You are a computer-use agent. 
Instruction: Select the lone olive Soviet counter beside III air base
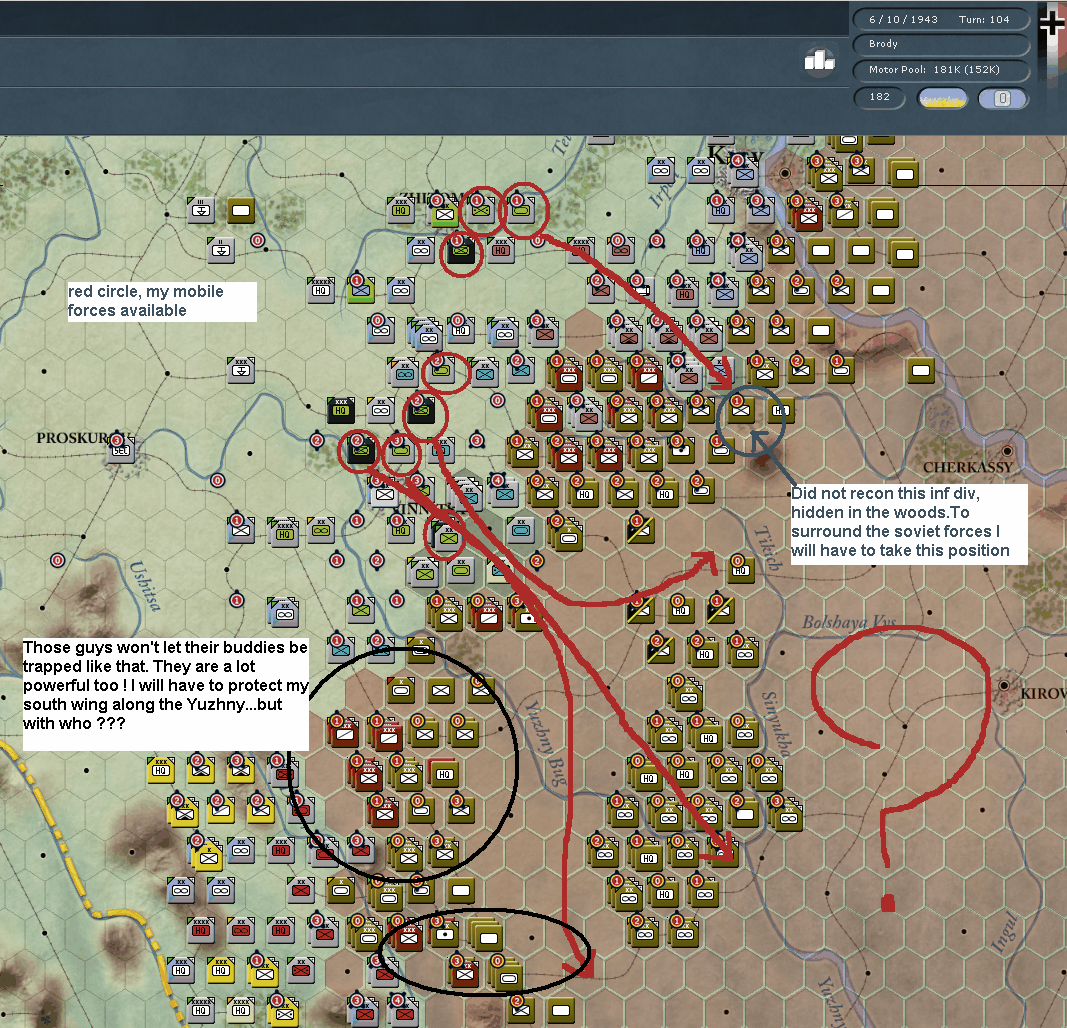click(x=241, y=210)
